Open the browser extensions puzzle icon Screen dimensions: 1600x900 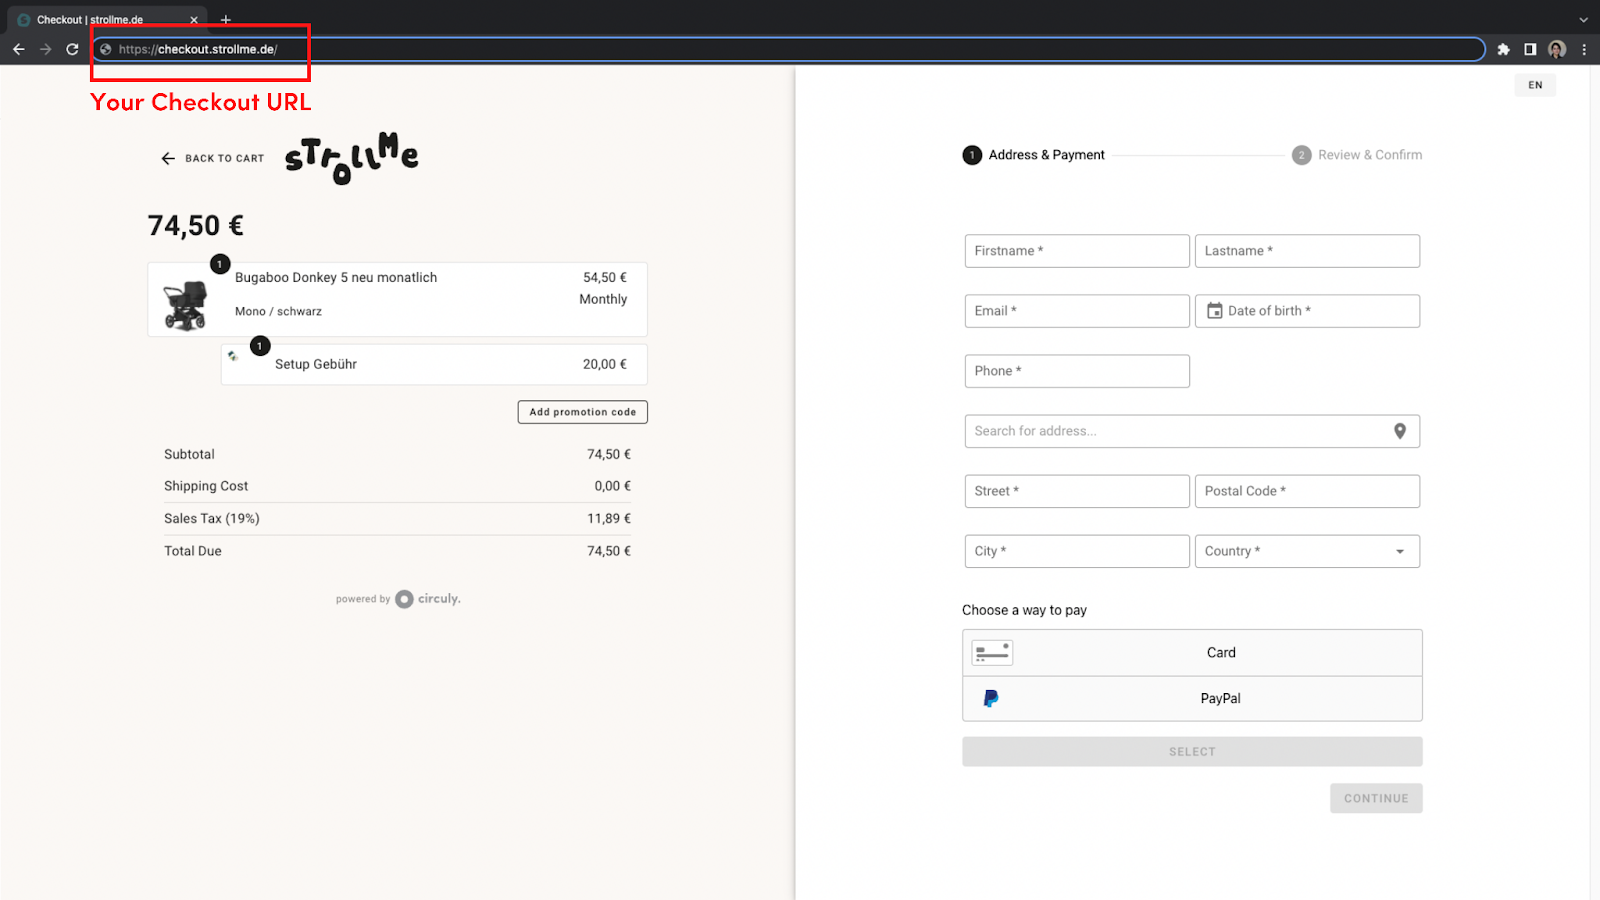point(1503,49)
